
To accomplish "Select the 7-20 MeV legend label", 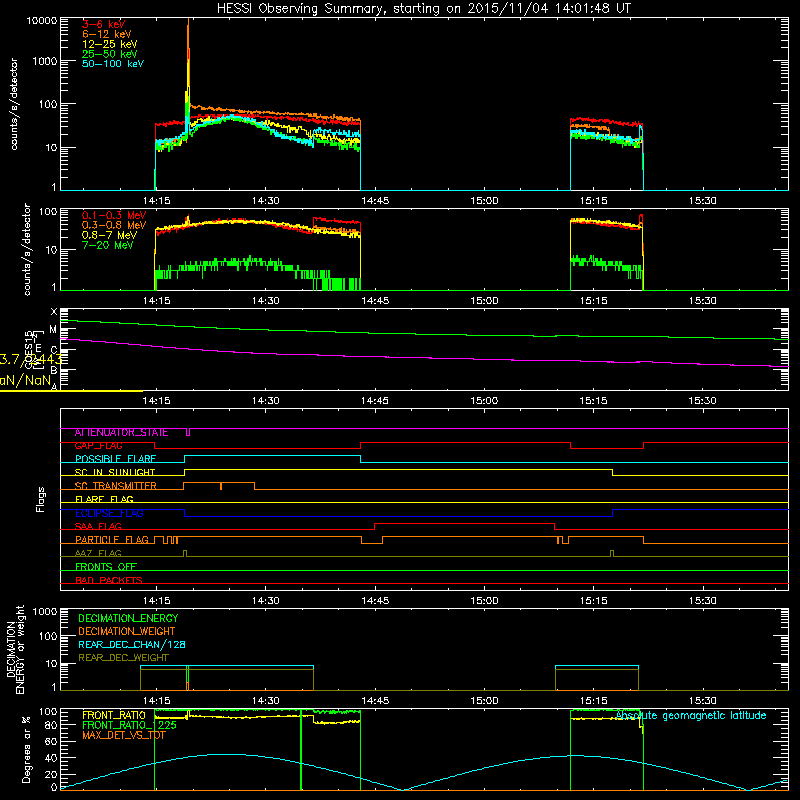I will 108,245.
